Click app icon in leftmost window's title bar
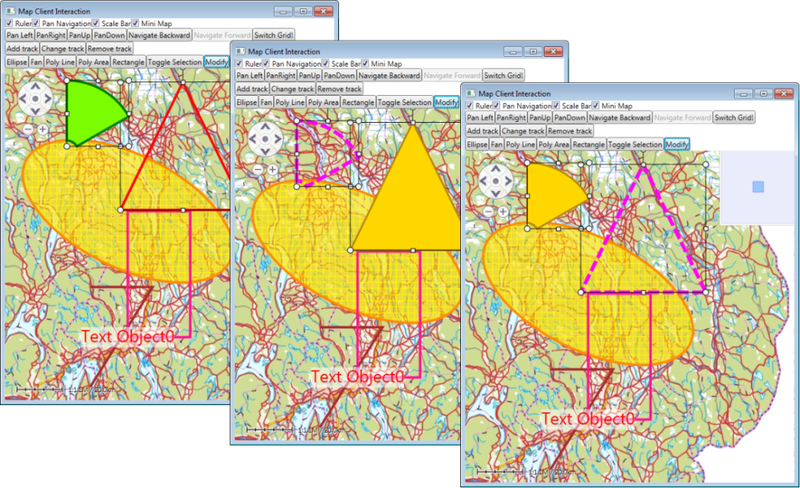Image resolution: width=800 pixels, height=488 pixels. pyautogui.click(x=10, y=11)
